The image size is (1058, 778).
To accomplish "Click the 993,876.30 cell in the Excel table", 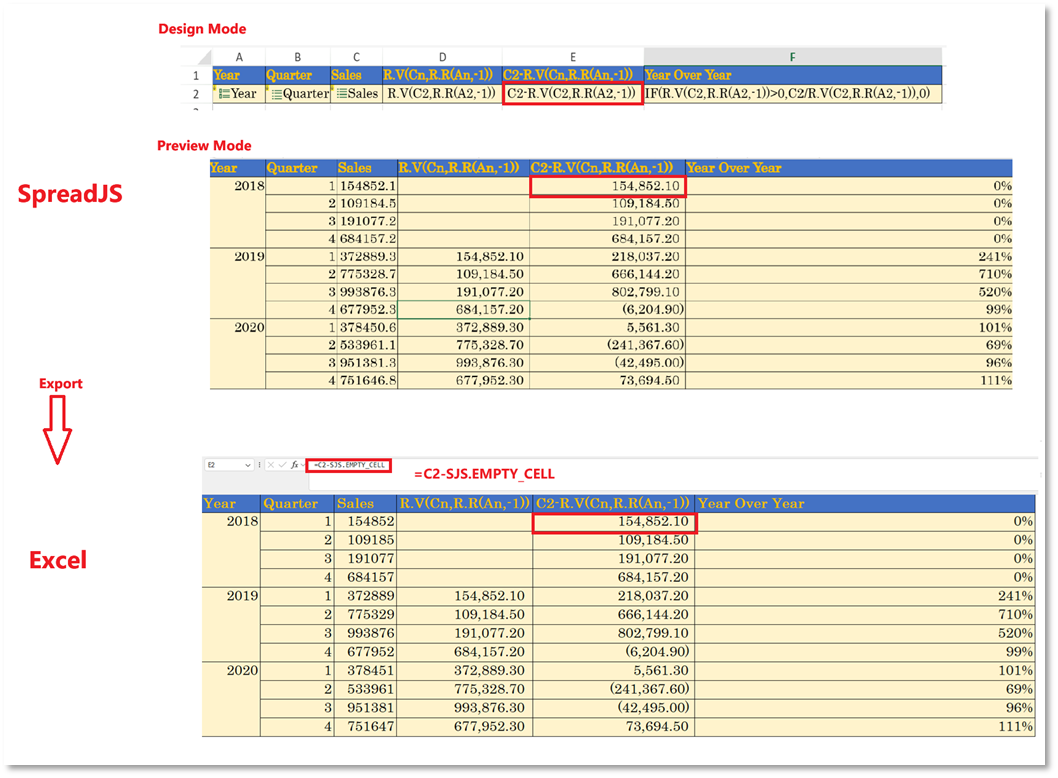I will pyautogui.click(x=465, y=708).
